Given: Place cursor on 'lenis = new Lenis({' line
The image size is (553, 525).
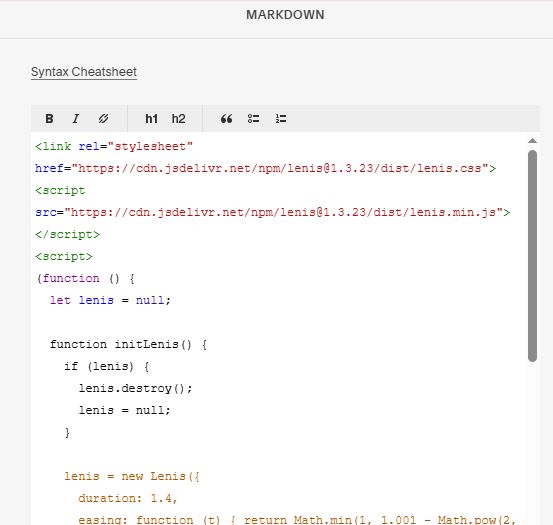Looking at the screenshot, I should 132,476.
